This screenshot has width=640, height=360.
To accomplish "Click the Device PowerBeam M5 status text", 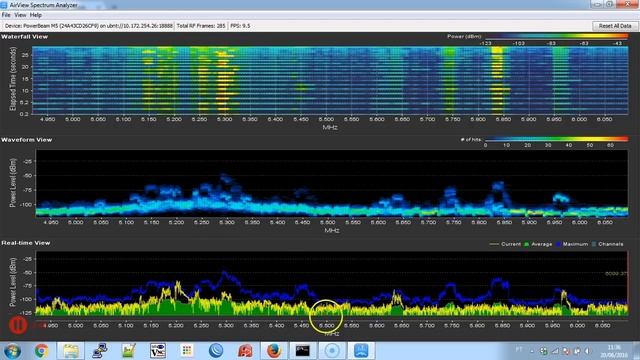I will (89, 26).
